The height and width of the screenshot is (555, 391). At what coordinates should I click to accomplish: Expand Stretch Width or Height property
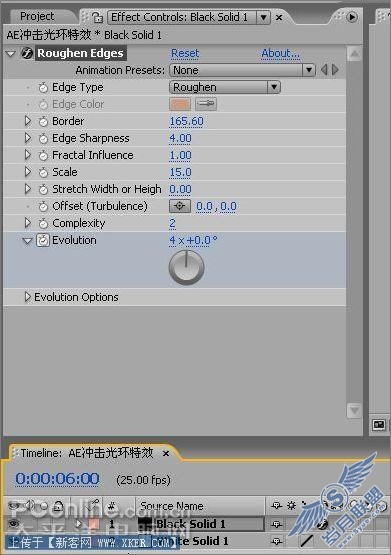28,189
